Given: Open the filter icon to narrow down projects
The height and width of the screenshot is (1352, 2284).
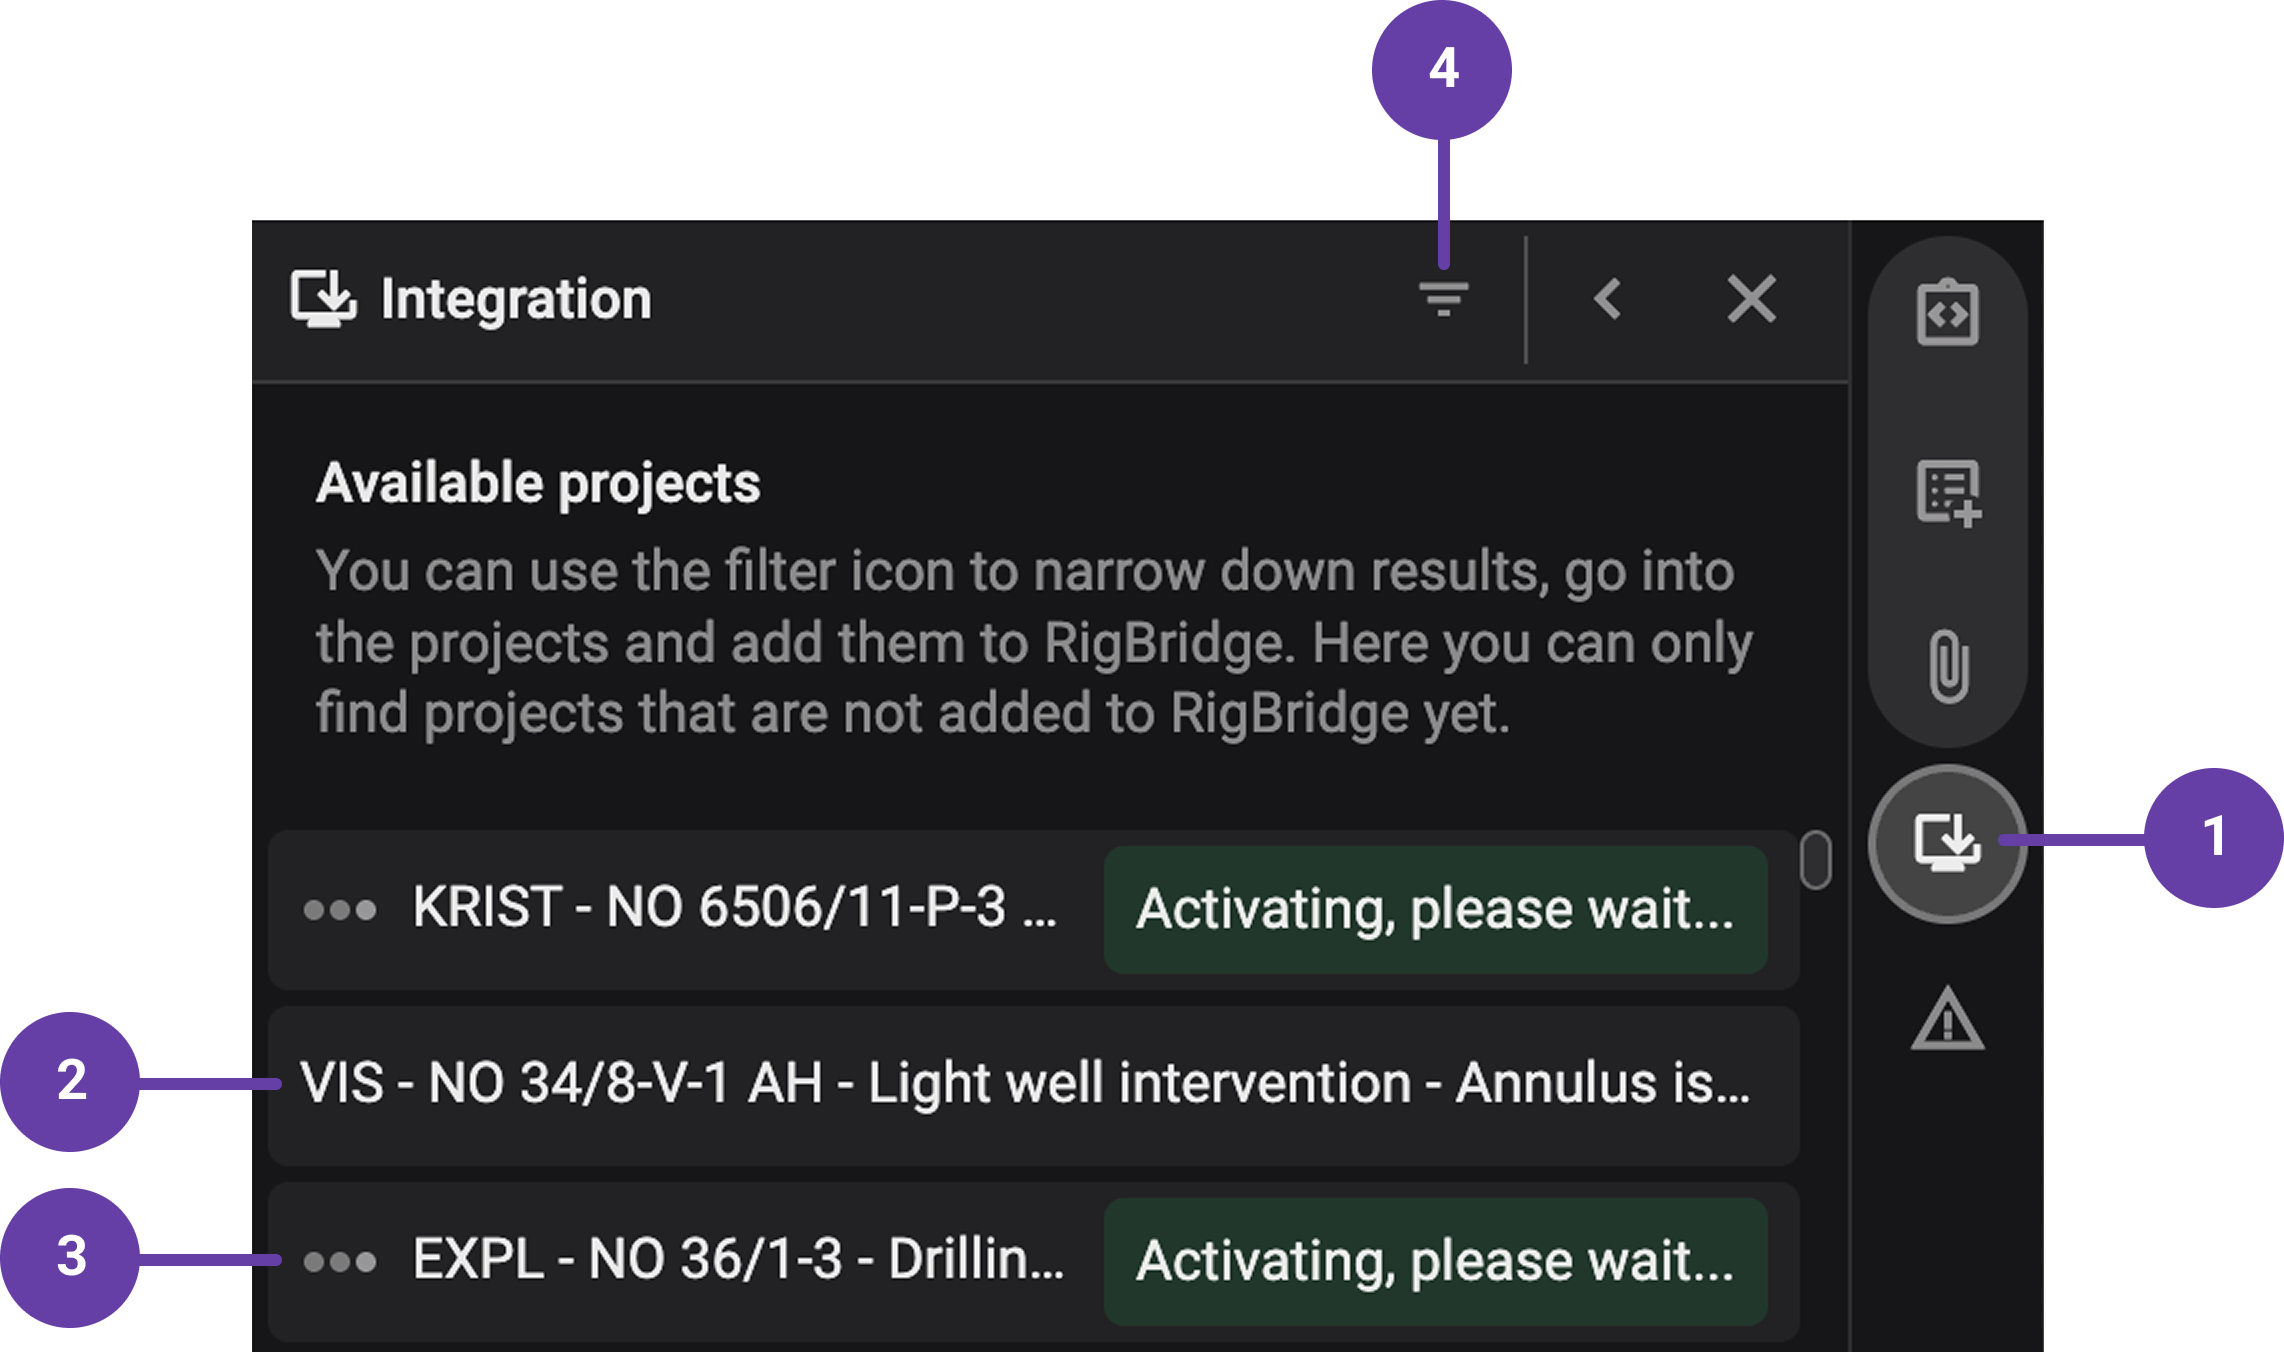Looking at the screenshot, I should (x=1444, y=298).
